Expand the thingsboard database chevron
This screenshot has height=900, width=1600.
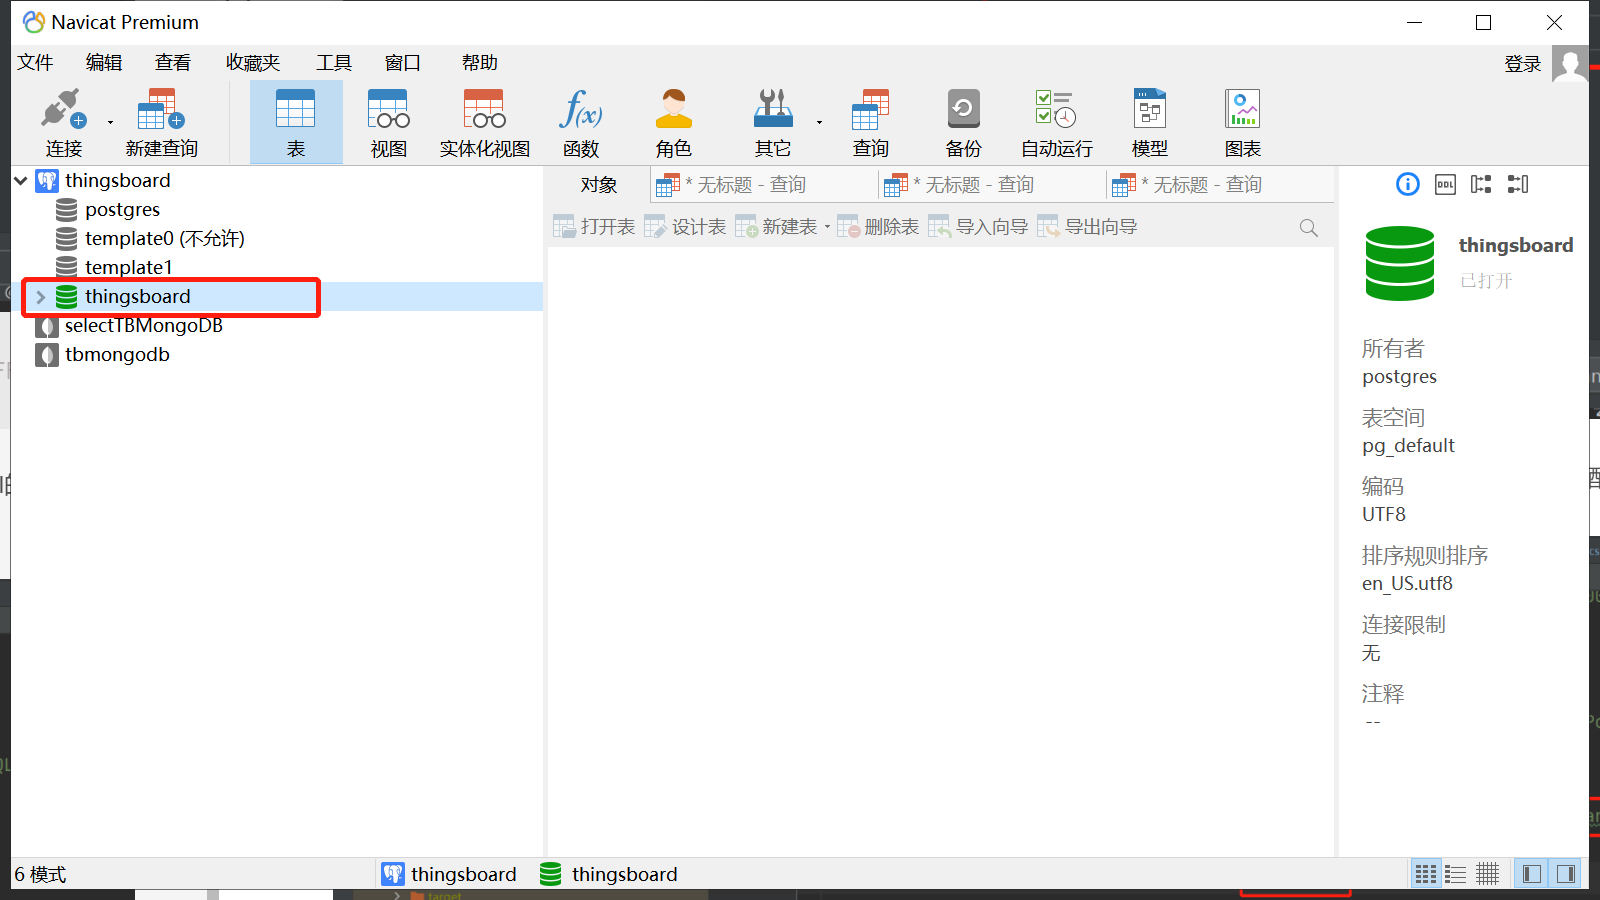coord(41,297)
